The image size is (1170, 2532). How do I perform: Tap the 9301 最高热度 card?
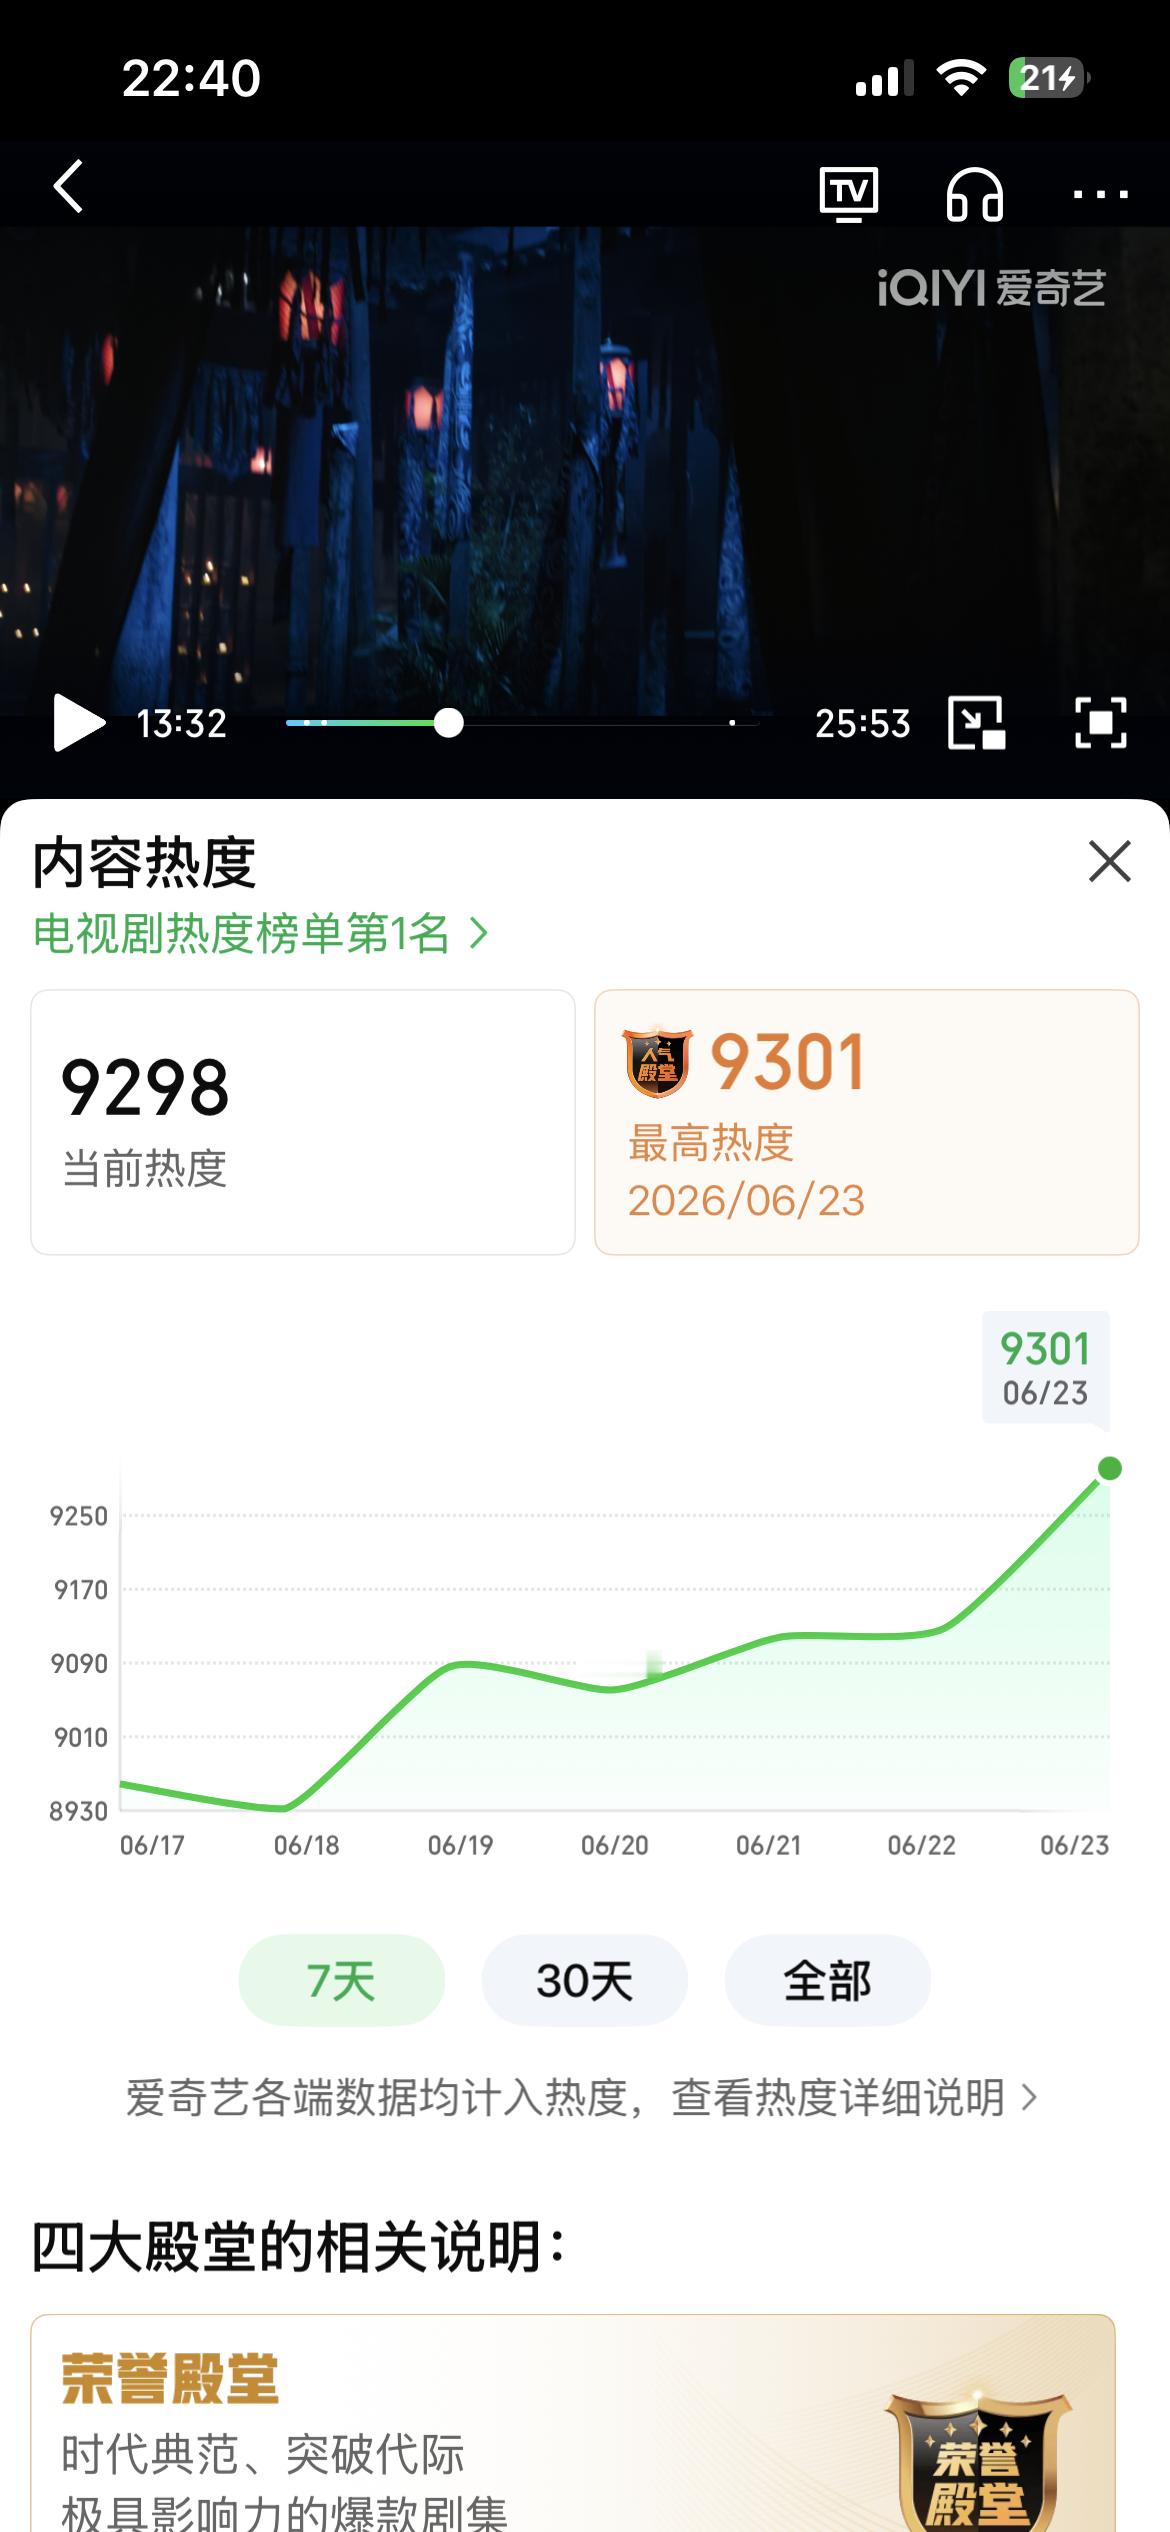(867, 1122)
